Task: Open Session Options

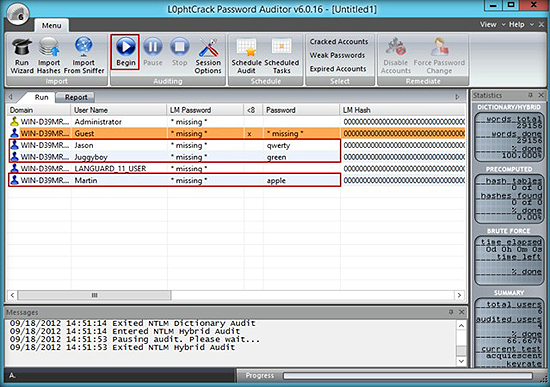Action: coord(208,56)
